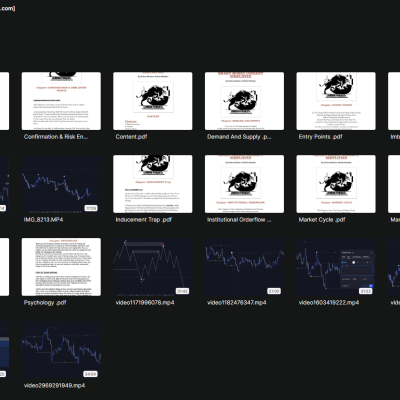Screen dimensions: 400x400
Task: Select the file name 'Inducement Trap .pdf'
Action: point(144,220)
